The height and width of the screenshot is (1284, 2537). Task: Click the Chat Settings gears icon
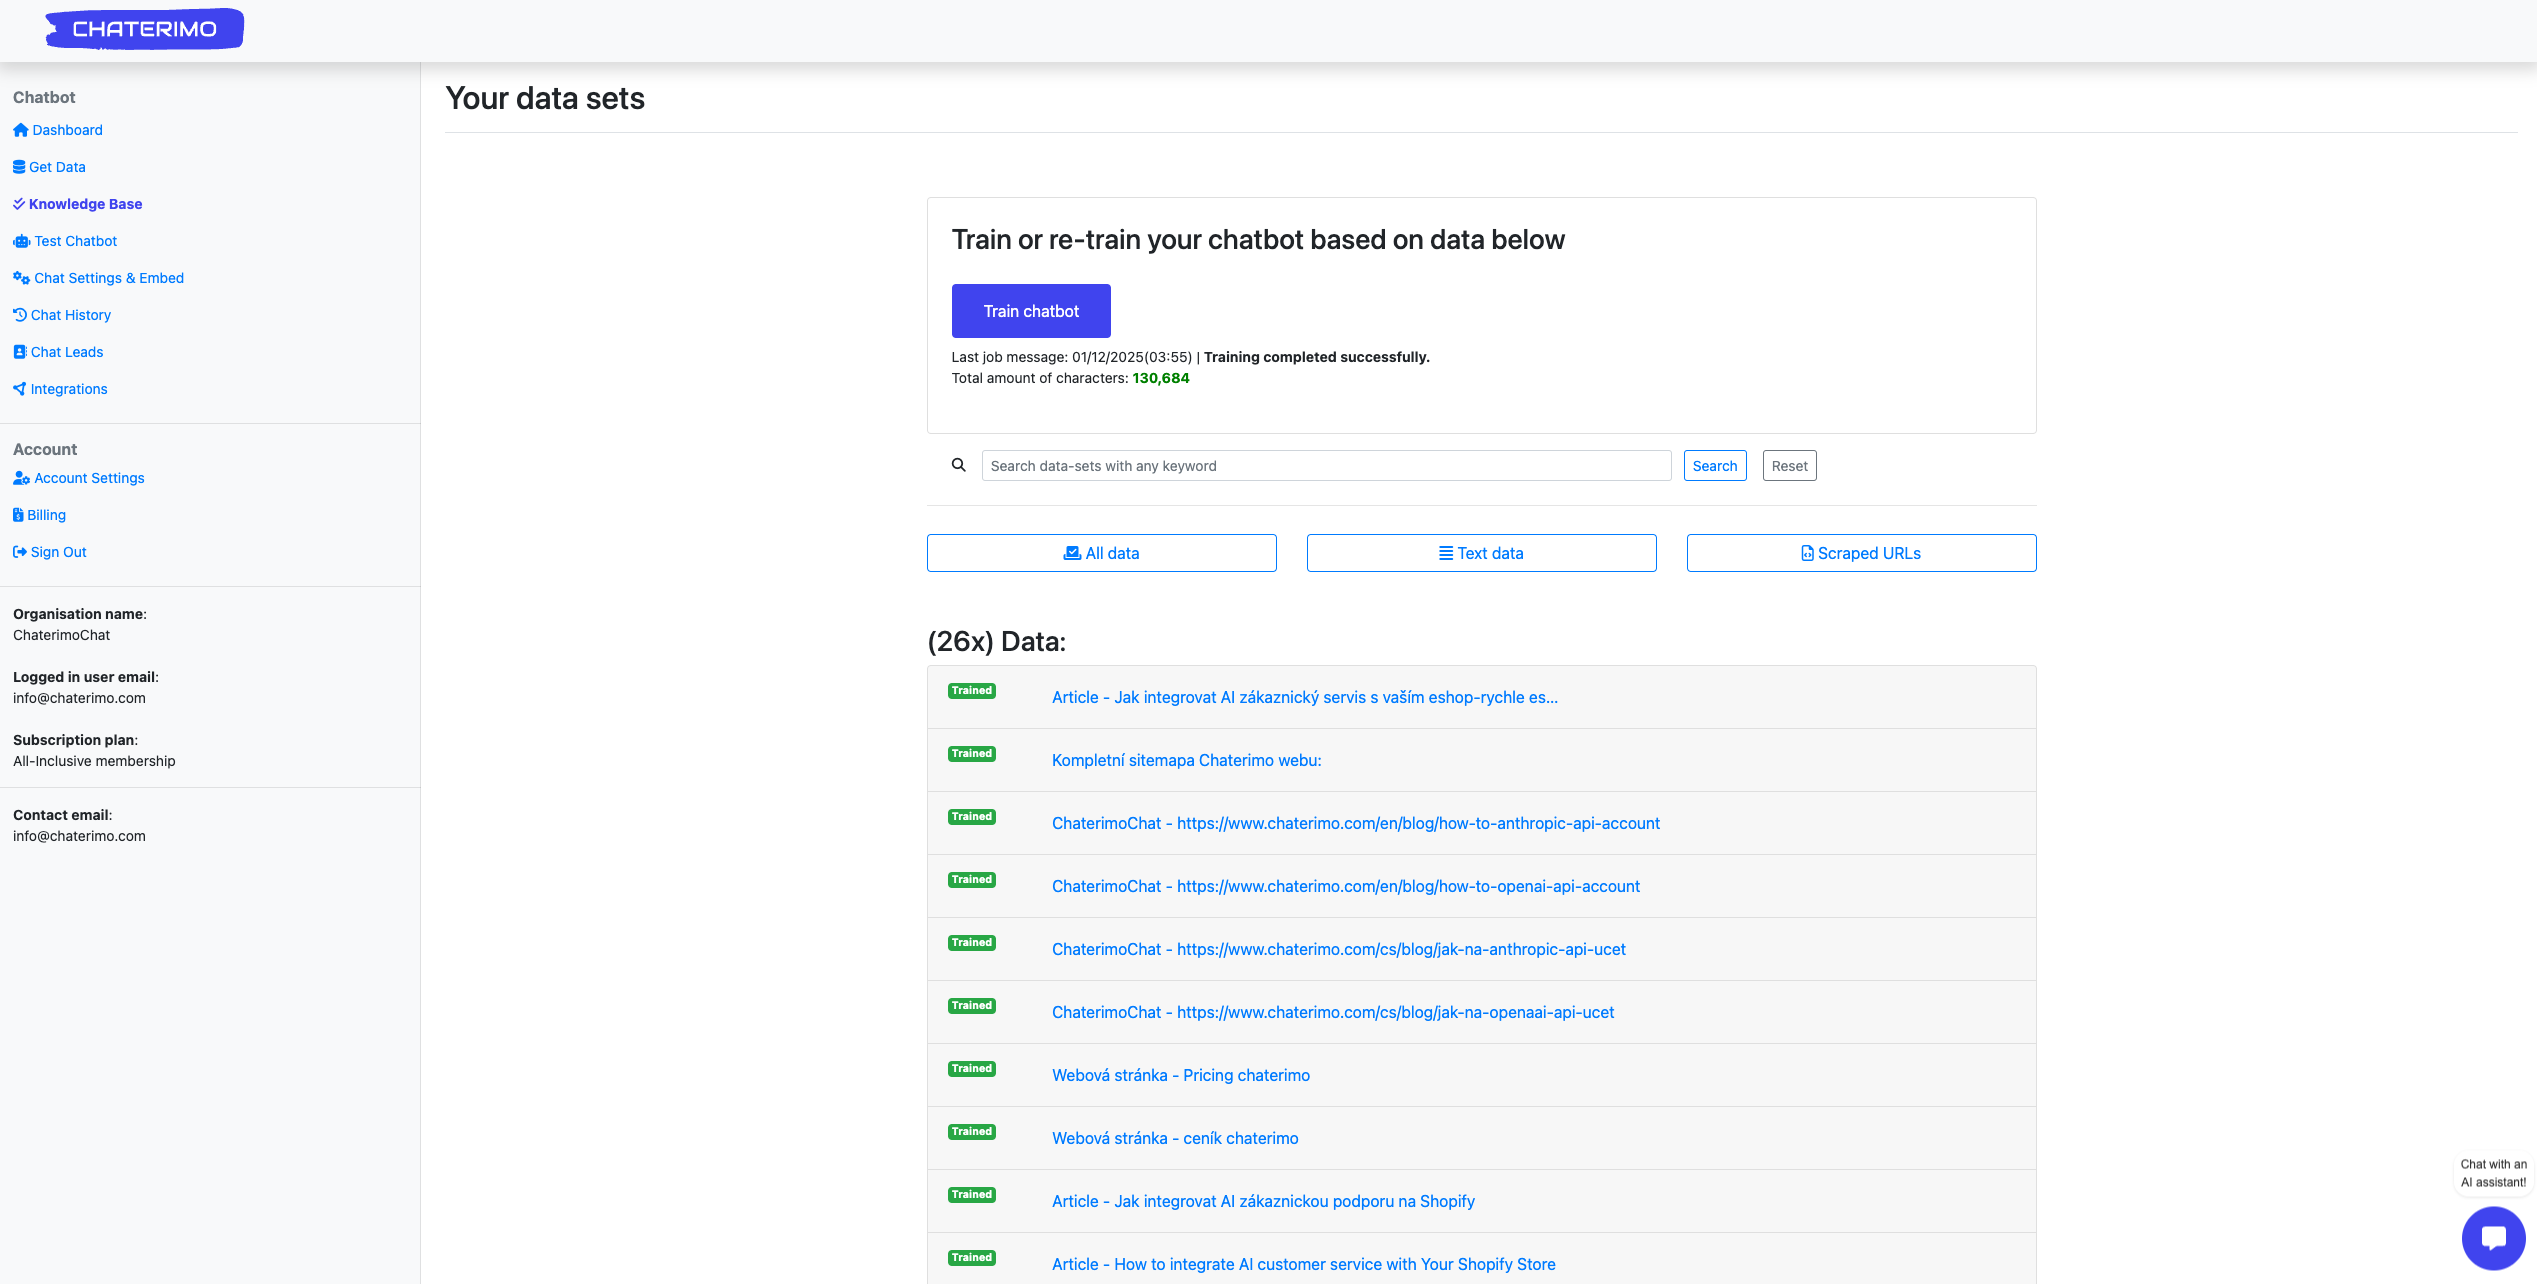pyautogui.click(x=21, y=278)
